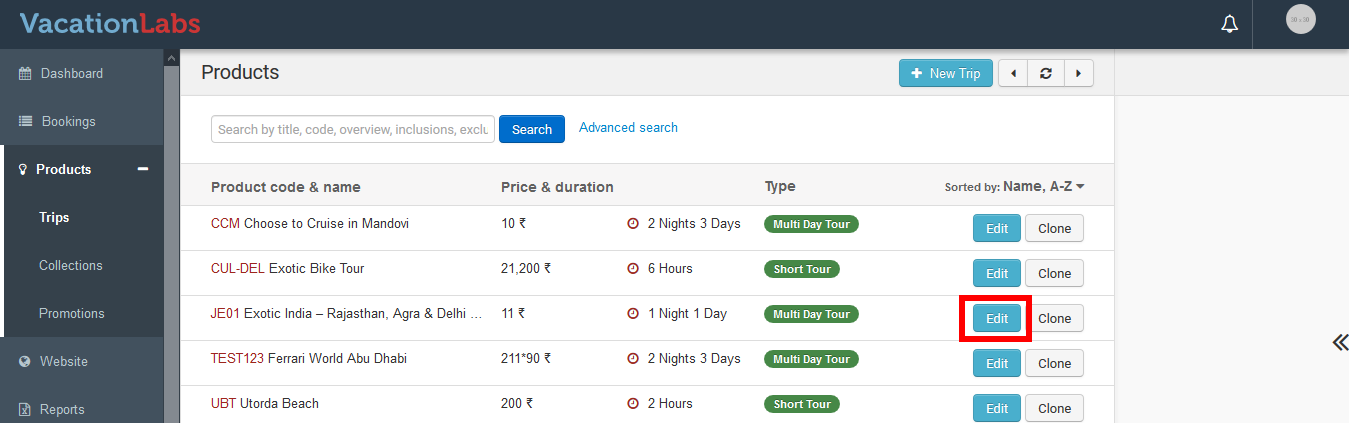Edit the Exotic India JE01 trip
Image resolution: width=1349 pixels, height=423 pixels.
996,319
